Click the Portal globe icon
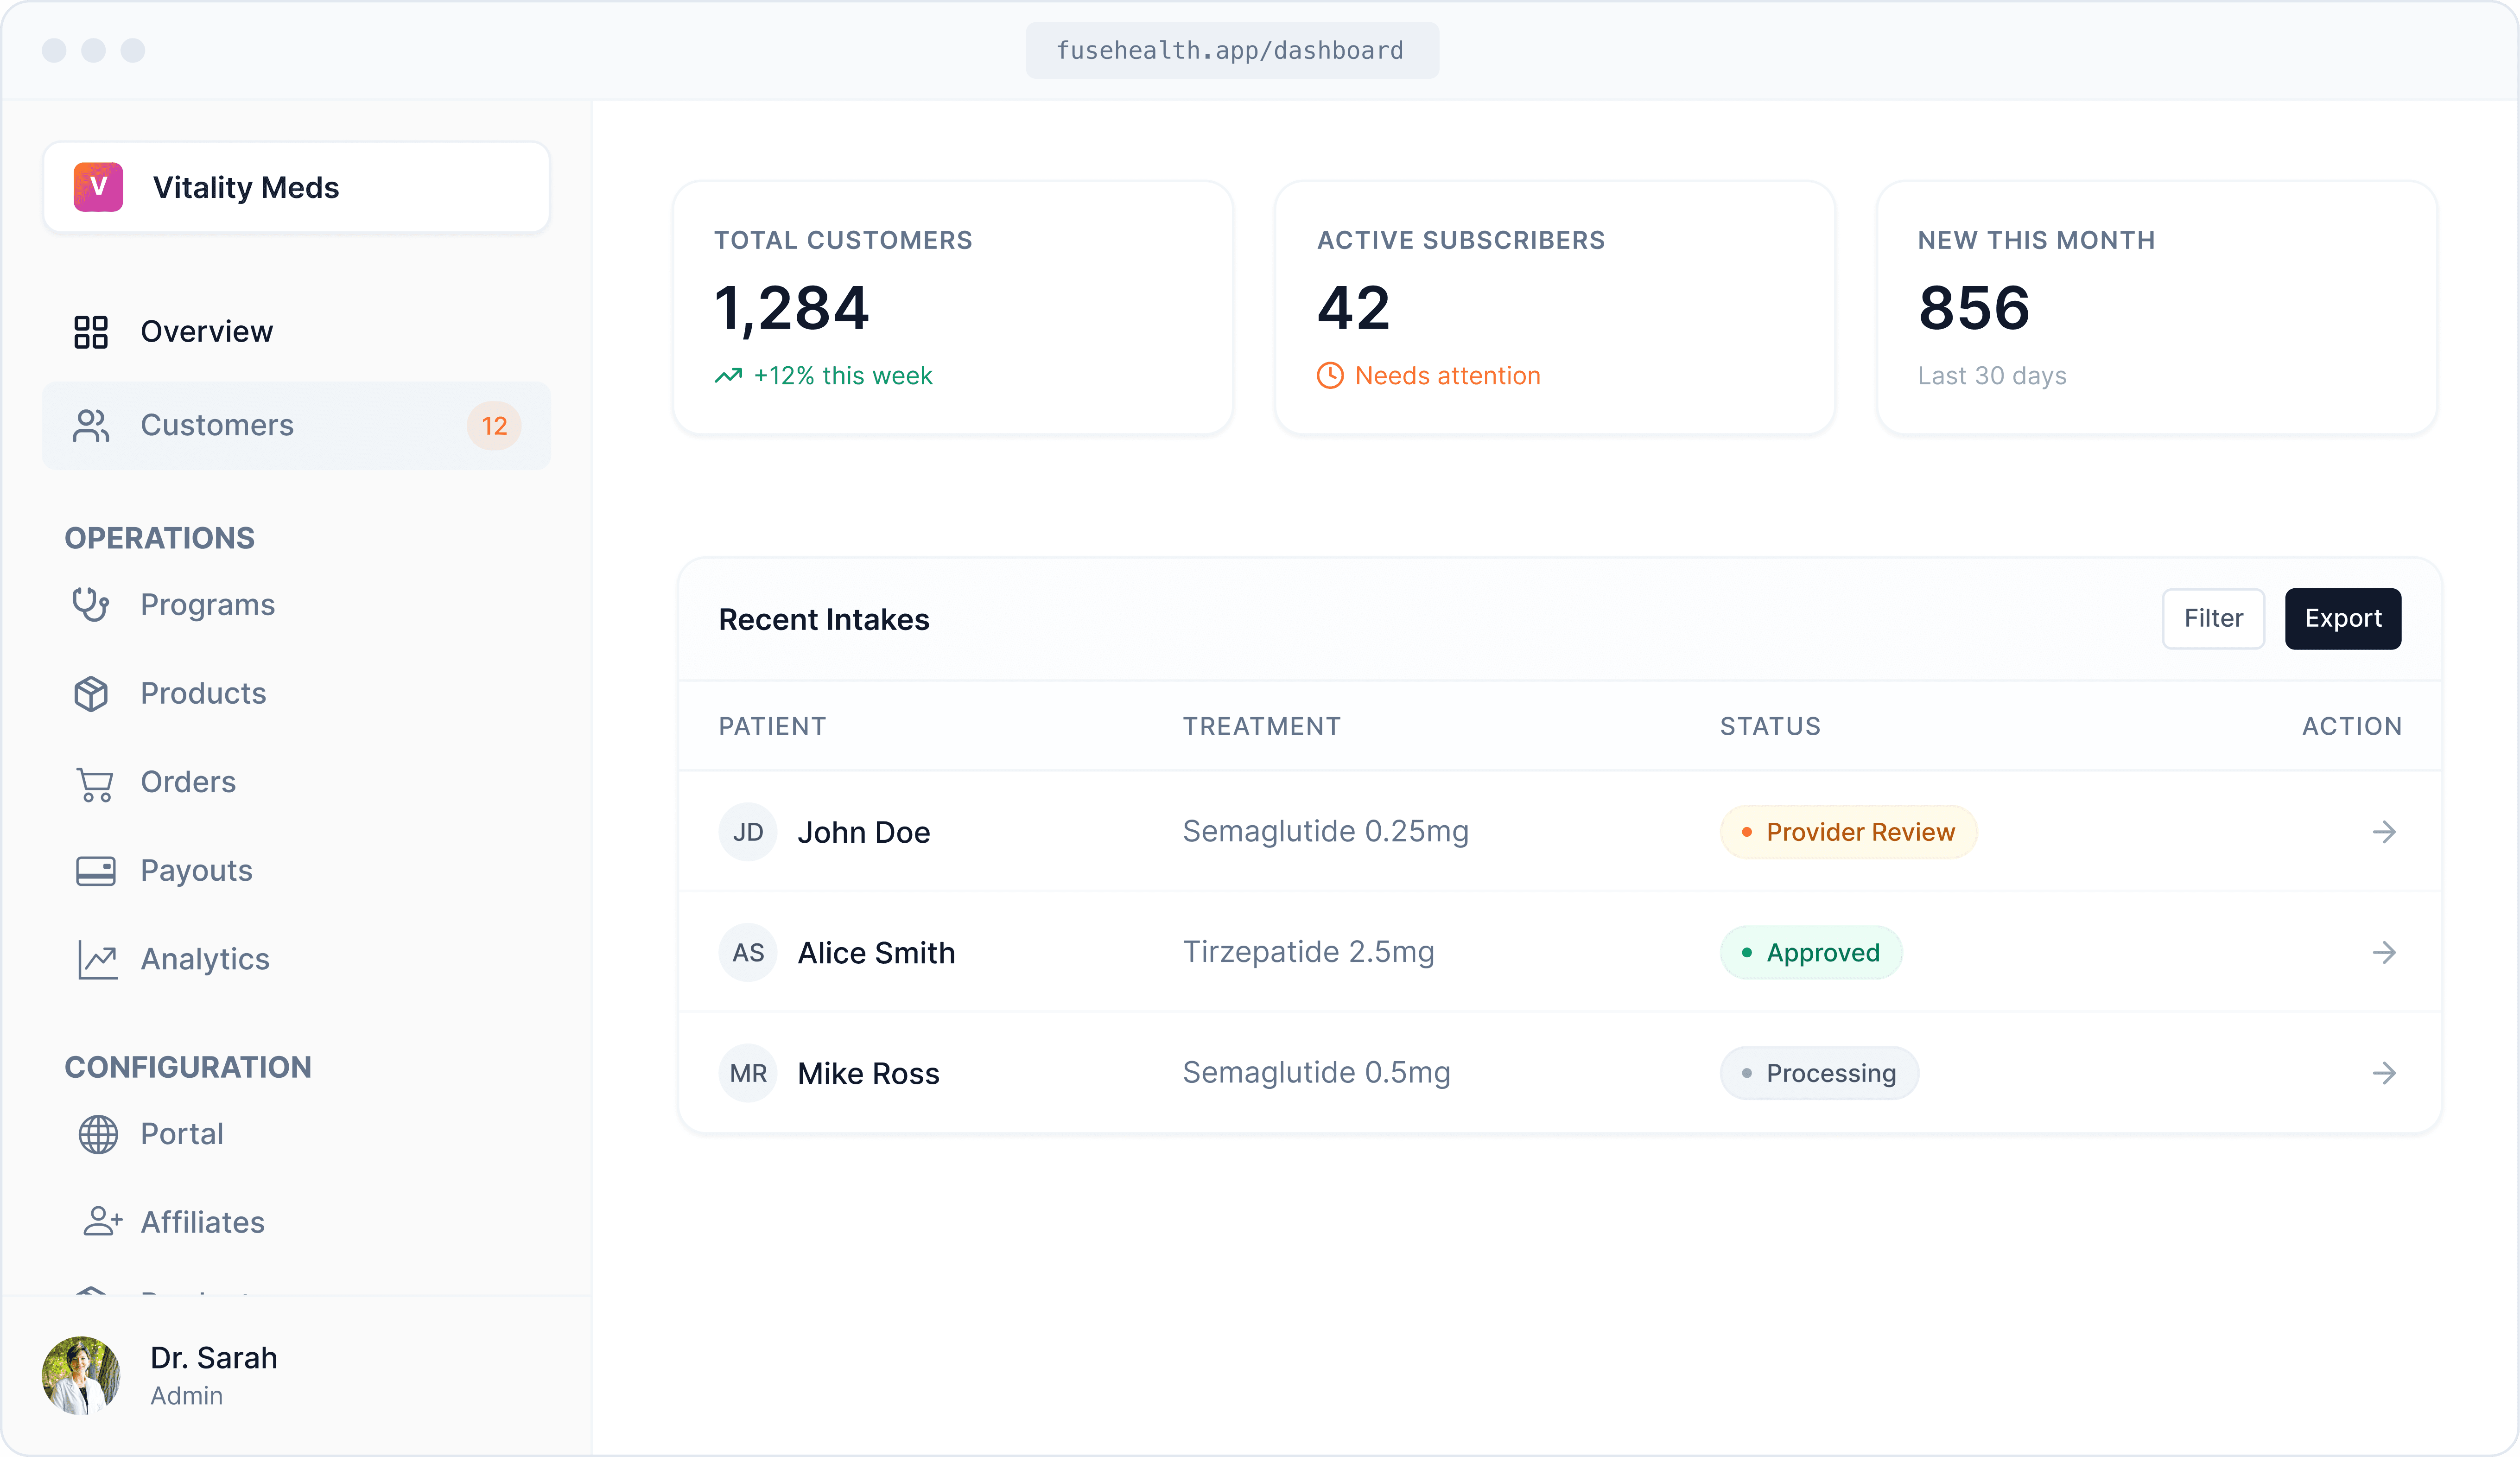 98,1134
